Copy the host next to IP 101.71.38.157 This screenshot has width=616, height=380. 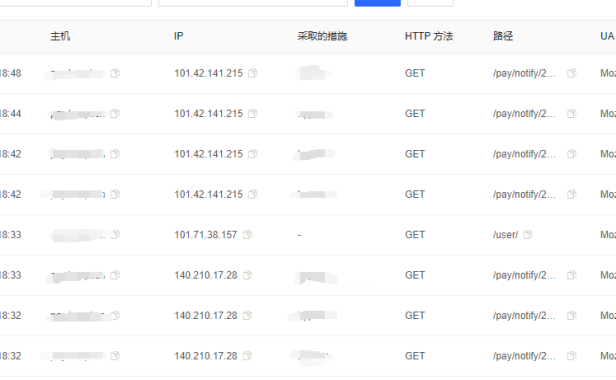(115, 235)
